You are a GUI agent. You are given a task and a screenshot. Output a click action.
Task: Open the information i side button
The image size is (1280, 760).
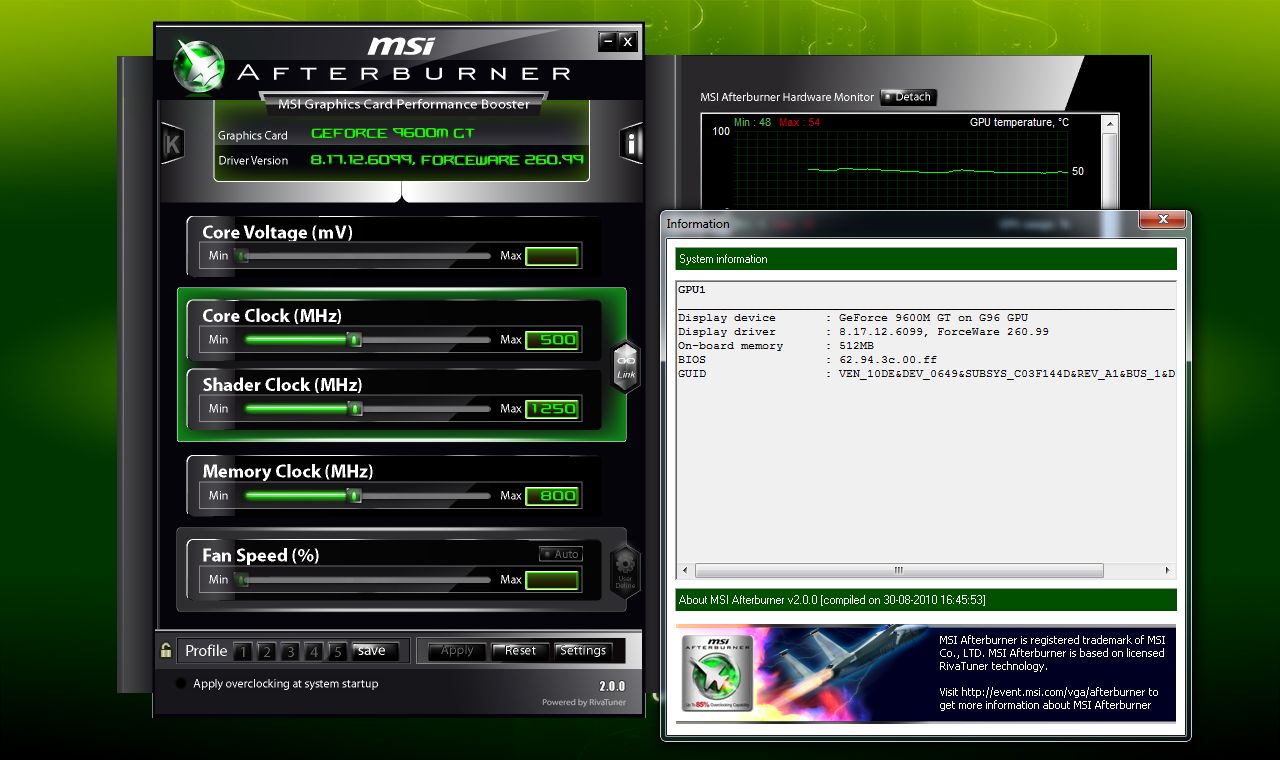[x=631, y=144]
